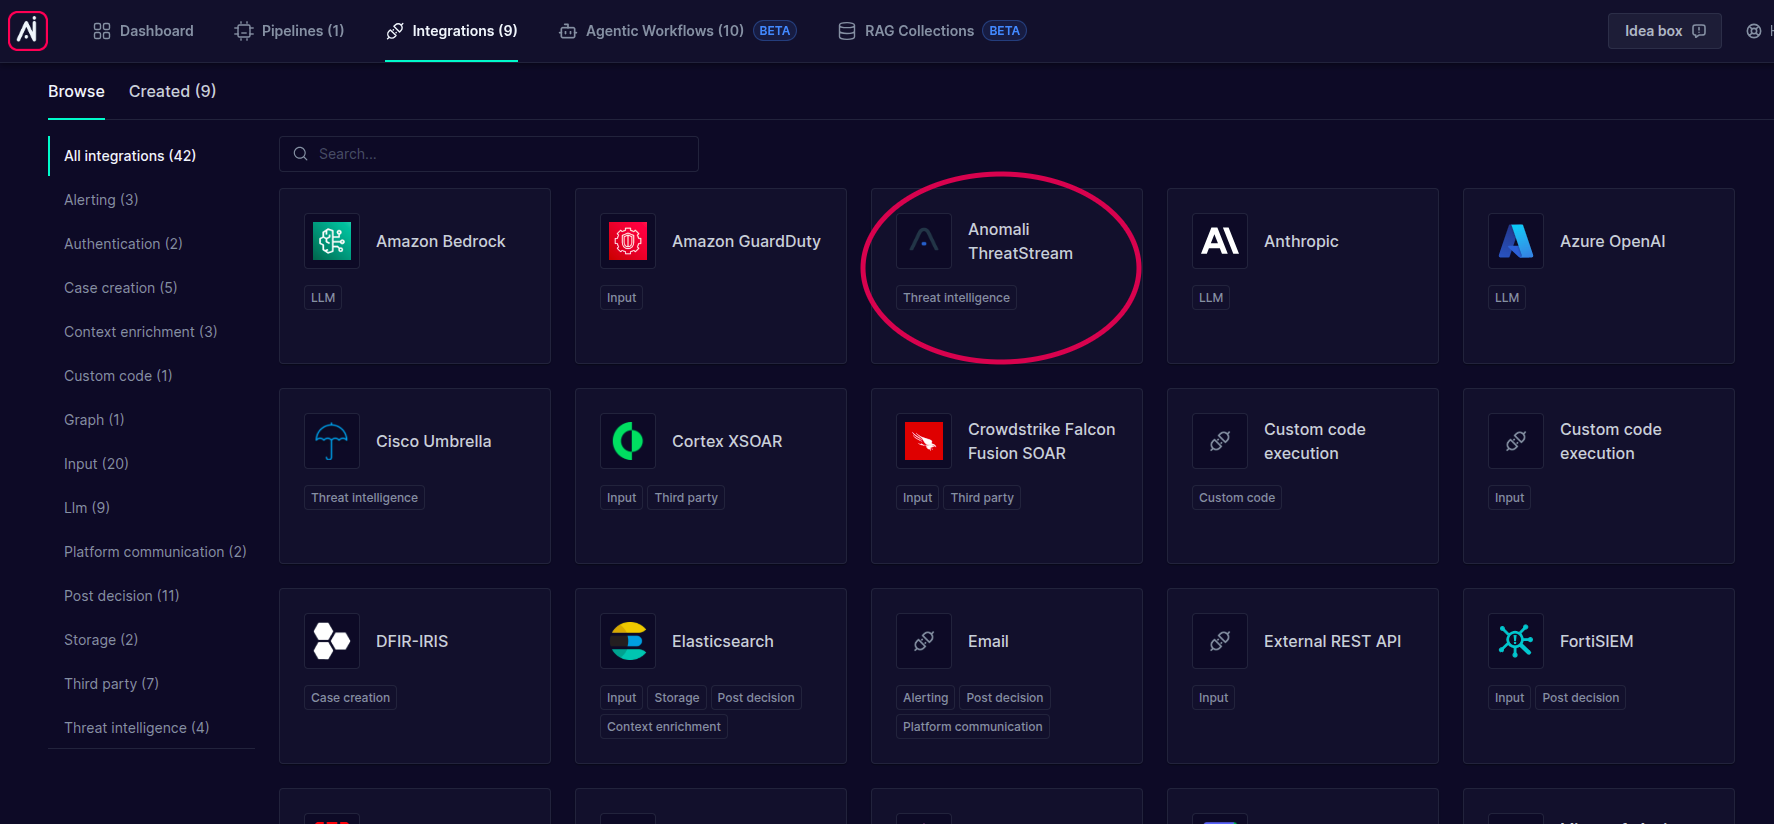Click the icon of Custom code execution tagged Custom code
This screenshot has width=1774, height=824.
(x=1220, y=441)
